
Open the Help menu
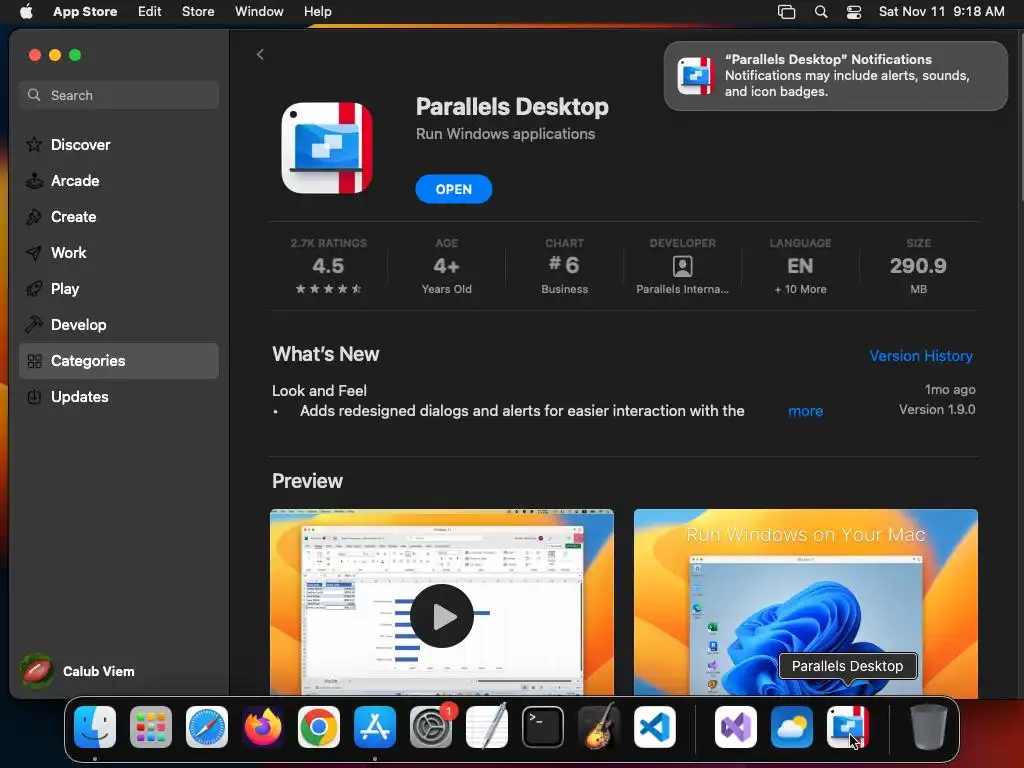[317, 12]
